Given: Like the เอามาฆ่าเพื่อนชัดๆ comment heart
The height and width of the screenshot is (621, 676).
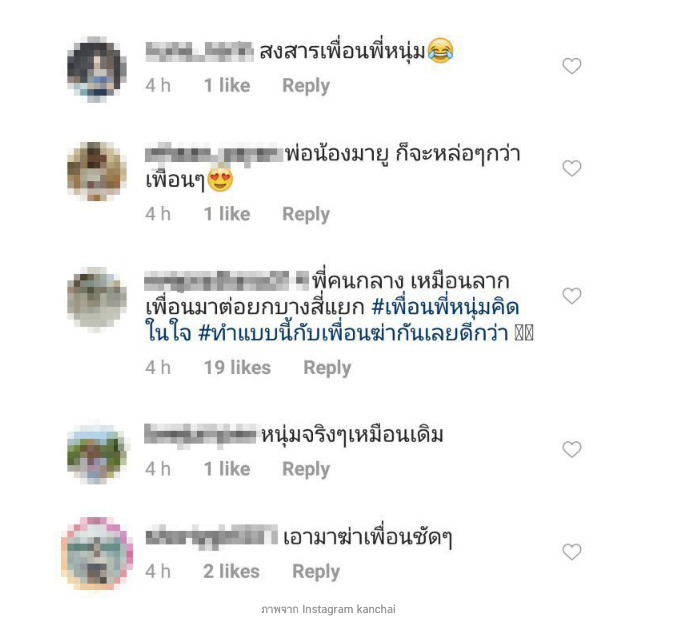Looking at the screenshot, I should tap(572, 552).
